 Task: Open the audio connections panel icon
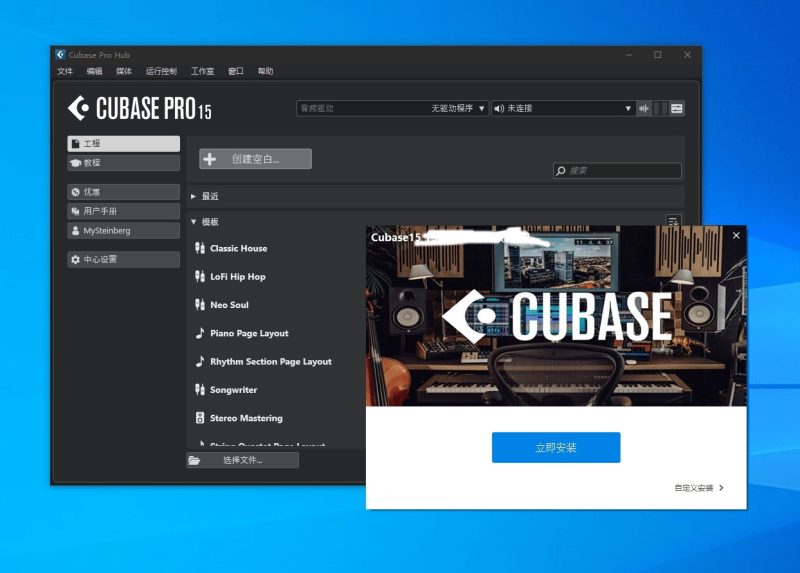pyautogui.click(x=677, y=108)
